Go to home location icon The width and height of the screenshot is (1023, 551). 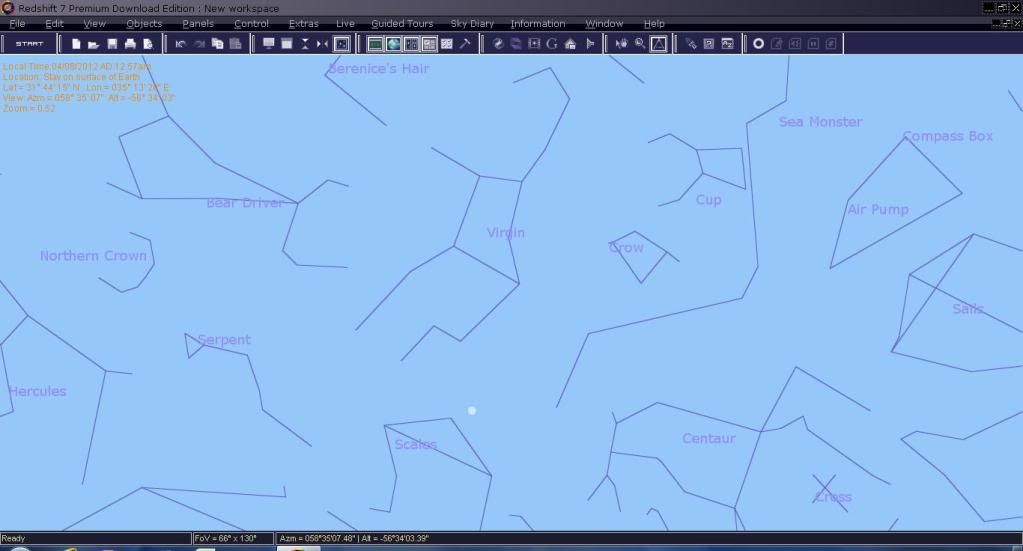pos(570,44)
